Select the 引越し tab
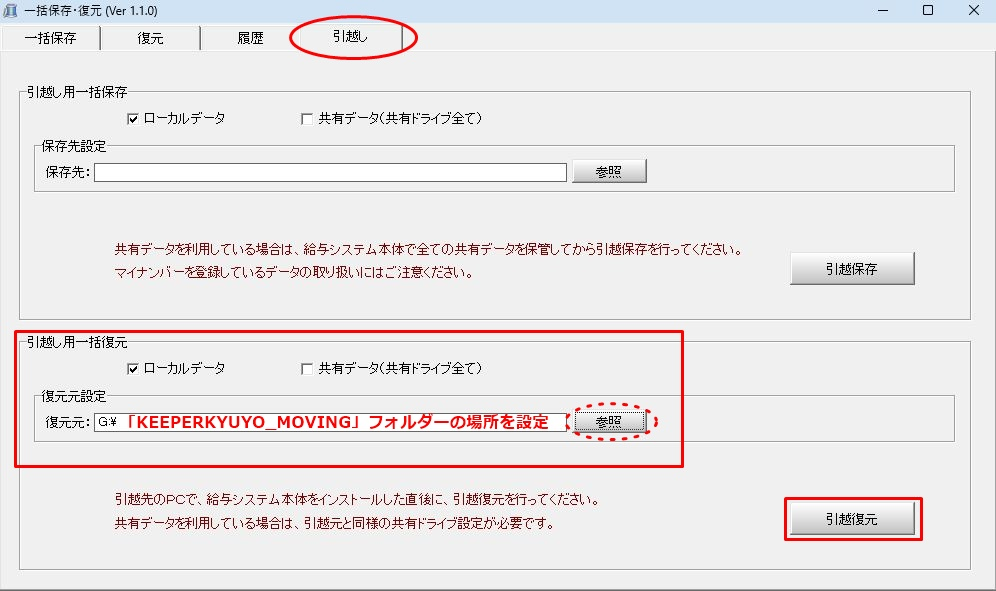Image resolution: width=996 pixels, height=591 pixels. point(351,37)
